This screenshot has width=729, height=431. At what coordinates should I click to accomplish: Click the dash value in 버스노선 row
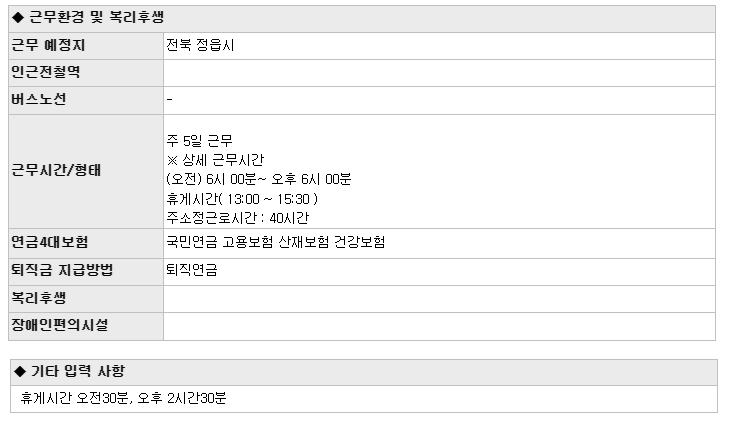coord(170,99)
